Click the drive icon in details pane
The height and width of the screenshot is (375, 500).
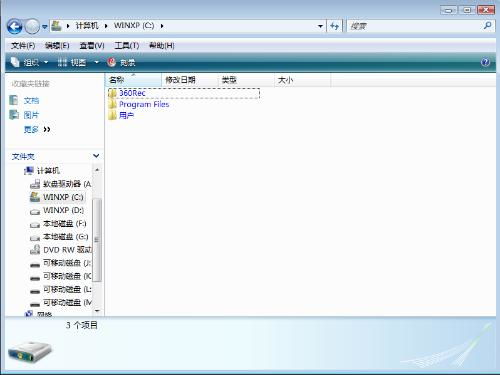coord(30,353)
